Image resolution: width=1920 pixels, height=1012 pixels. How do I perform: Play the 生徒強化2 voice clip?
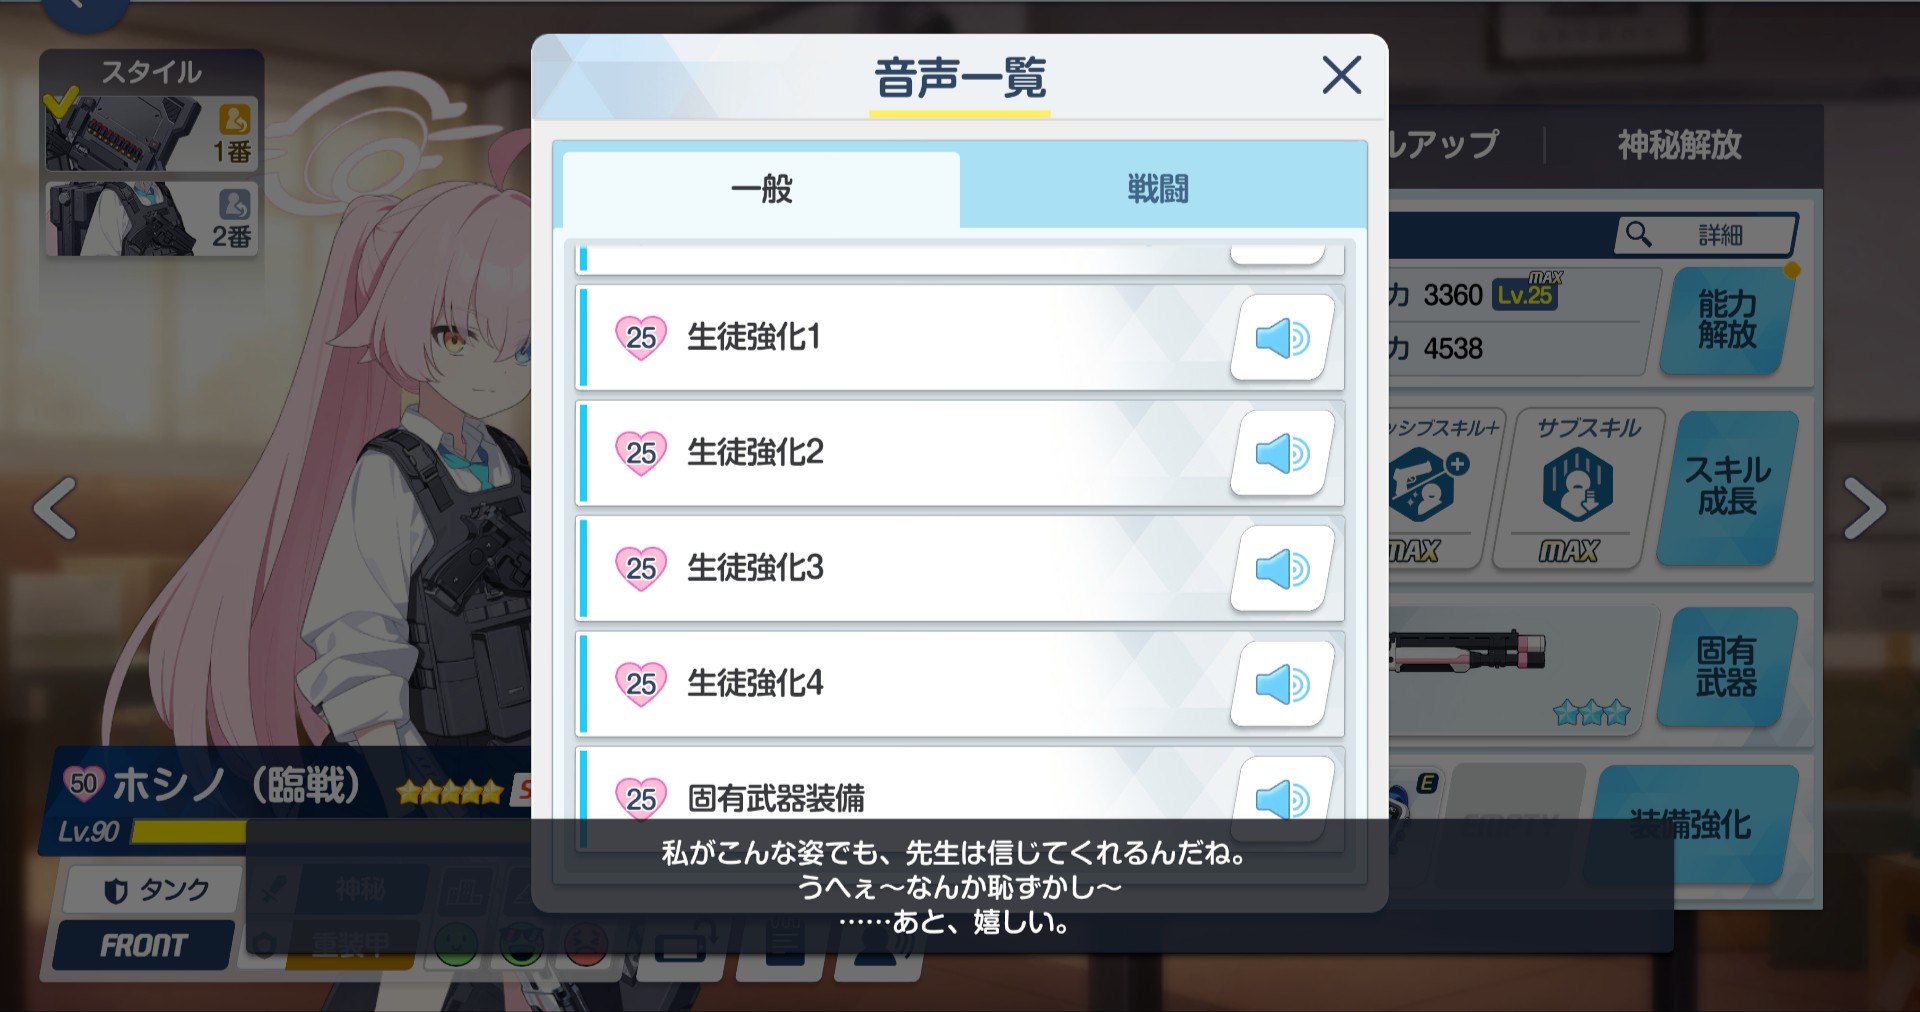(x=1282, y=453)
